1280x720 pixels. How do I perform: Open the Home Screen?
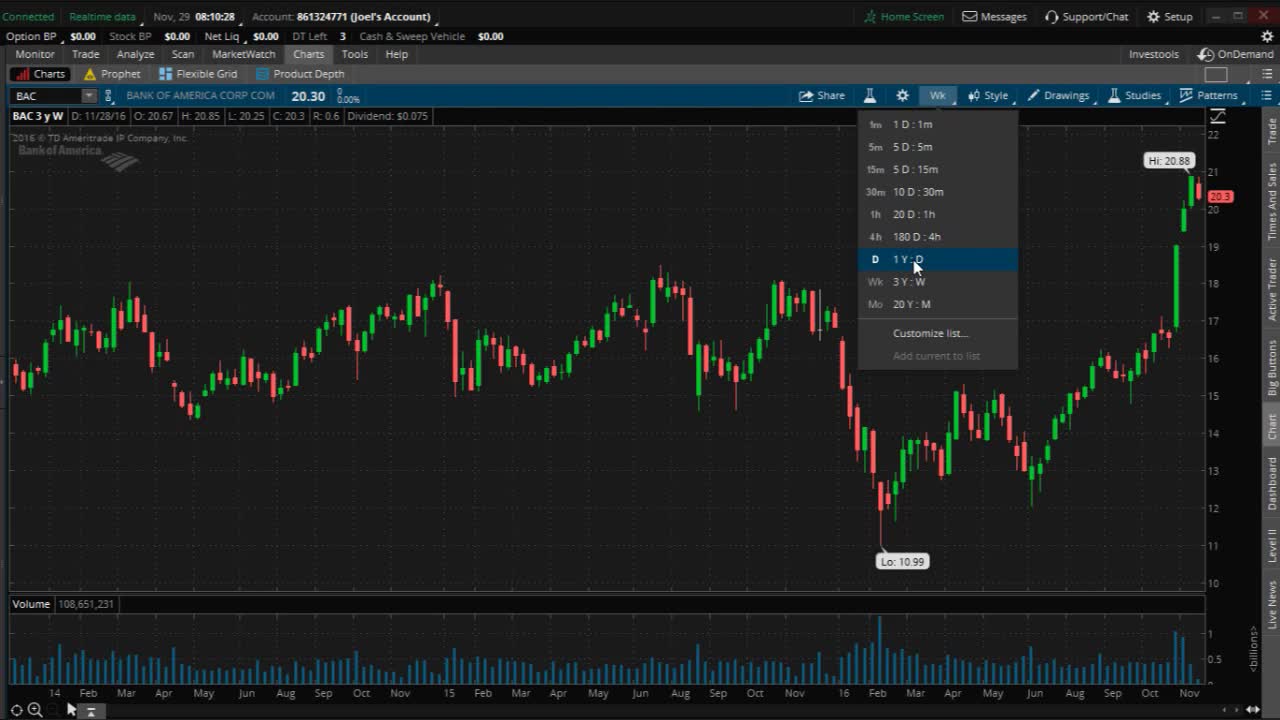click(904, 16)
